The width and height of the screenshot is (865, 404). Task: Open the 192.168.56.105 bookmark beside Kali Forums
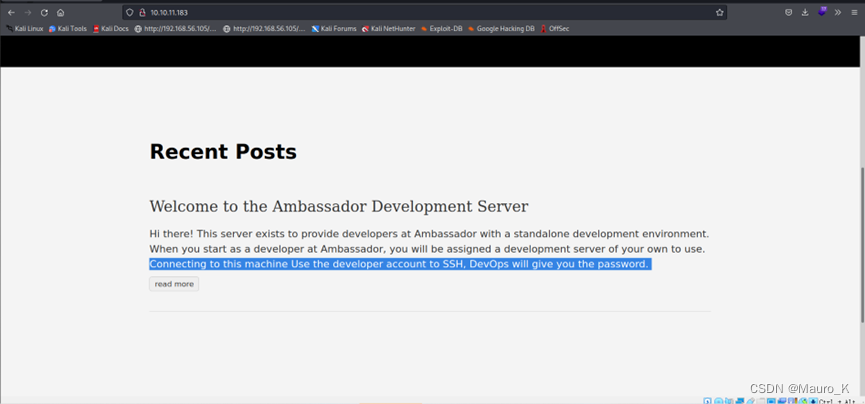[264, 29]
